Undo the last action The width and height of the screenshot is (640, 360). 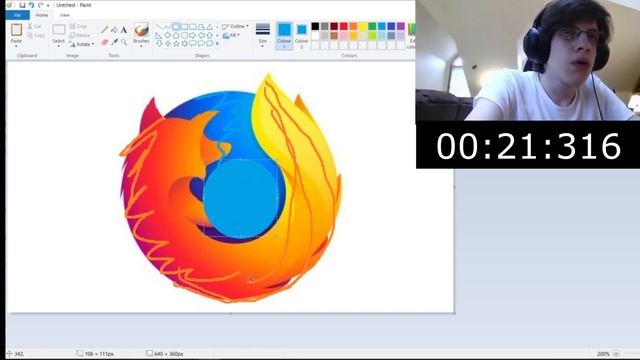tap(31, 5)
